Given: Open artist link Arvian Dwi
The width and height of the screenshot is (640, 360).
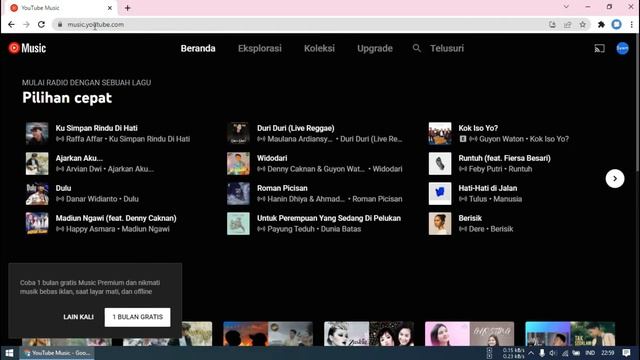Looking at the screenshot, I should click(84, 169).
